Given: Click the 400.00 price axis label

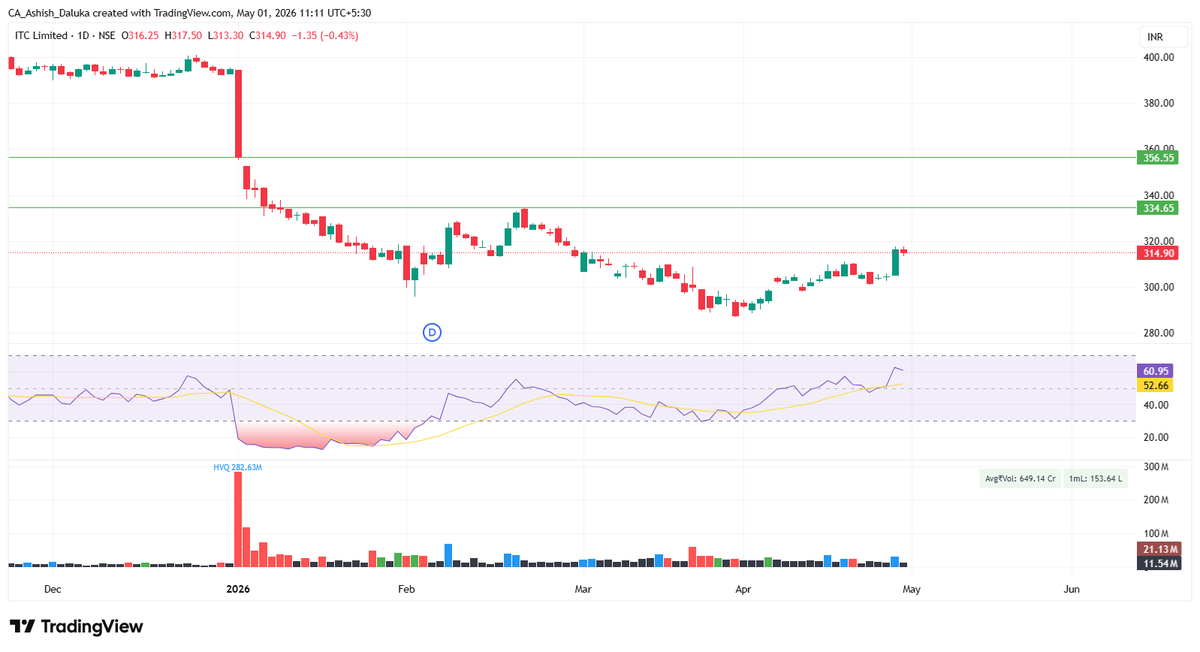Looking at the screenshot, I should pyautogui.click(x=1160, y=58).
